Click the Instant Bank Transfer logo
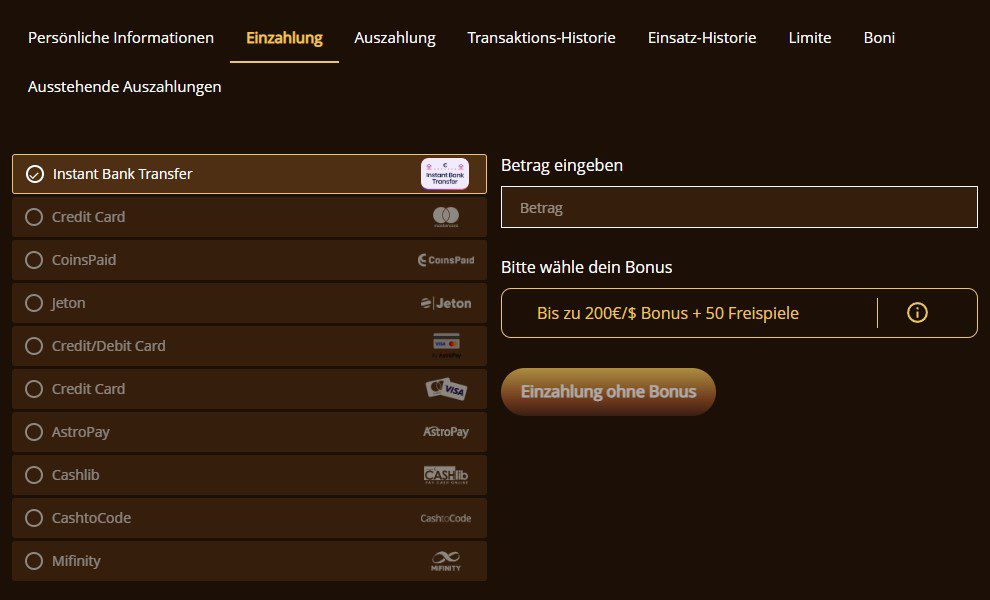The image size is (990, 600). tap(444, 174)
